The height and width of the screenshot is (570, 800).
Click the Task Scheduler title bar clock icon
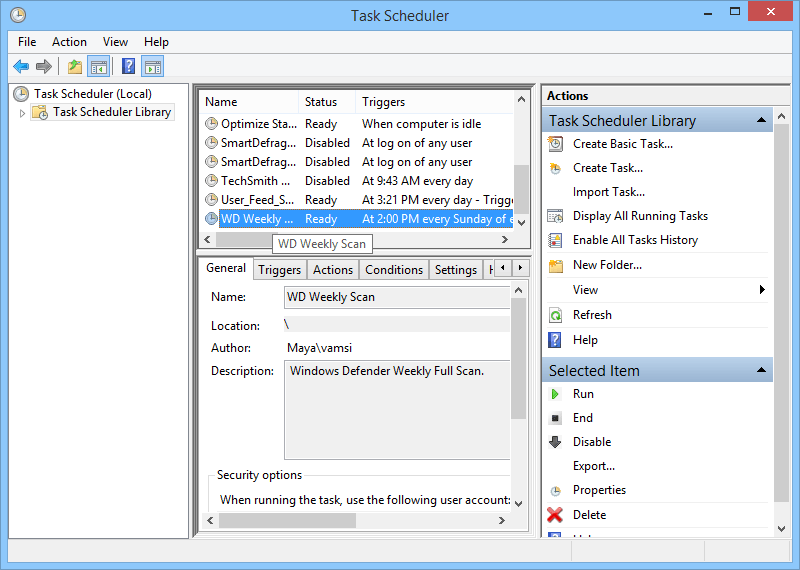[18, 15]
